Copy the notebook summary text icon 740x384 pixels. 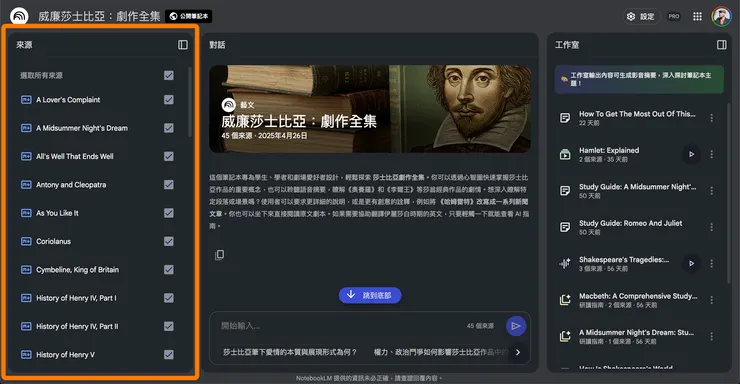click(x=219, y=255)
